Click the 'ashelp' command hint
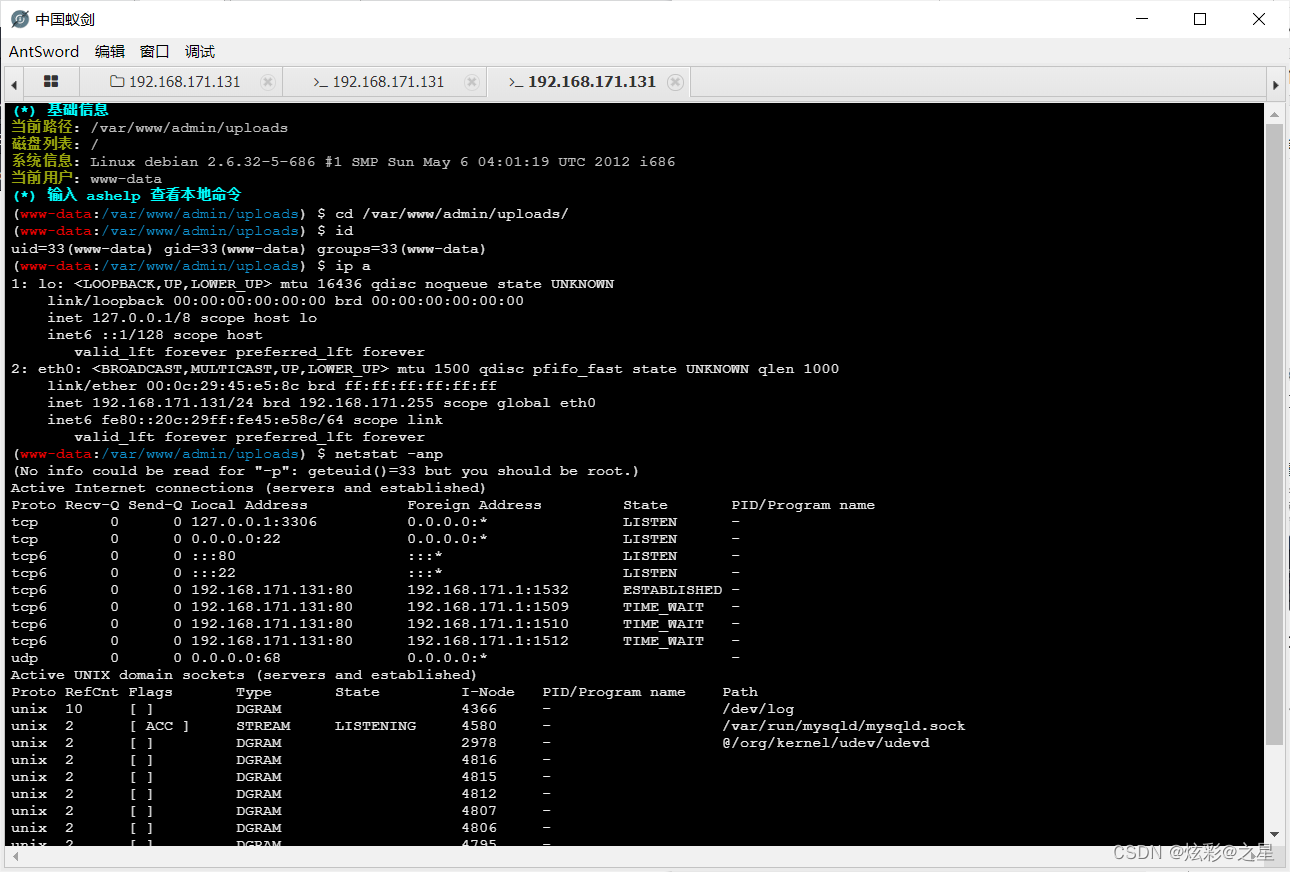 pos(113,196)
